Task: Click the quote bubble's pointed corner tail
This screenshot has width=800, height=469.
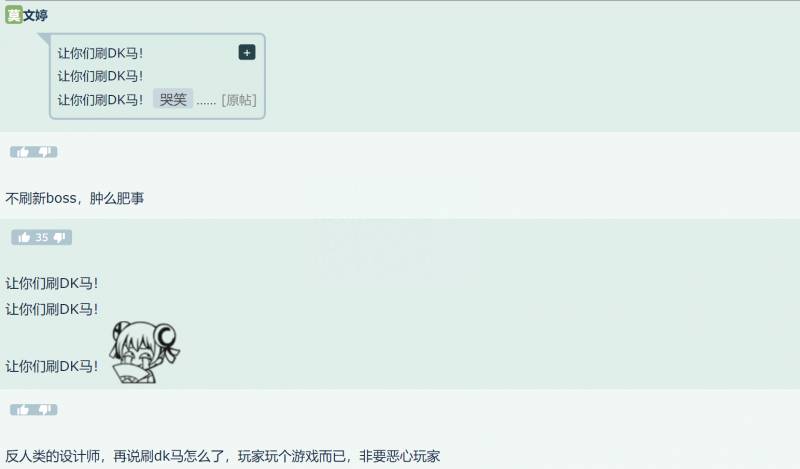Action: pos(44,39)
